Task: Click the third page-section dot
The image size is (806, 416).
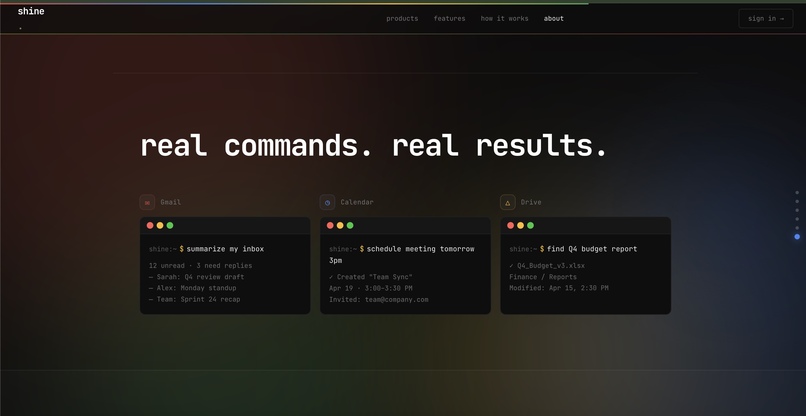Action: [797, 210]
